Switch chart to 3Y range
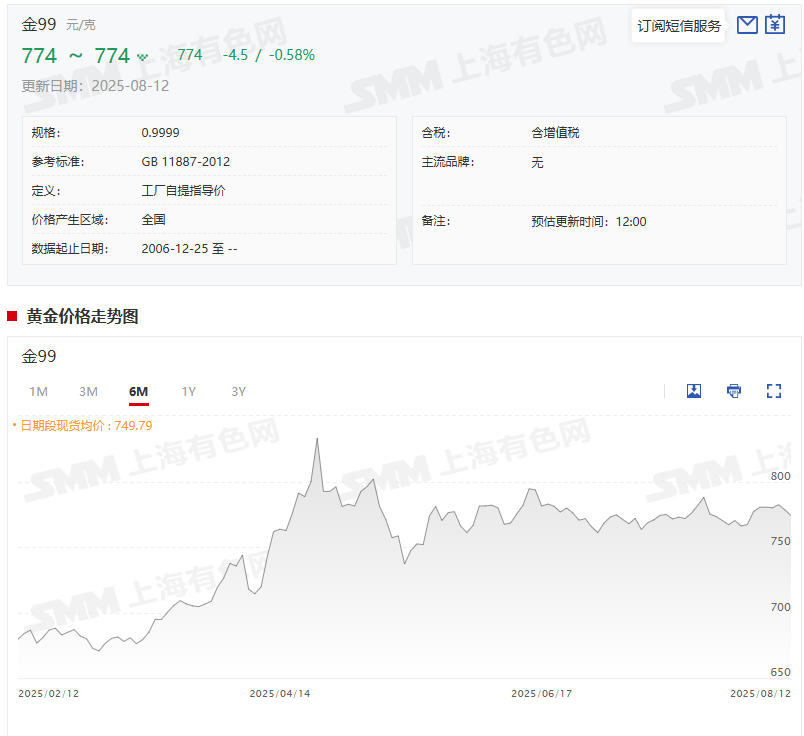 [x=238, y=391]
